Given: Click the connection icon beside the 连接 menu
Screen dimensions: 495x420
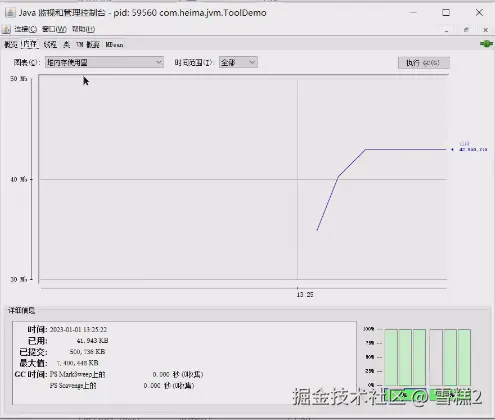Looking at the screenshot, I should click(x=6, y=29).
